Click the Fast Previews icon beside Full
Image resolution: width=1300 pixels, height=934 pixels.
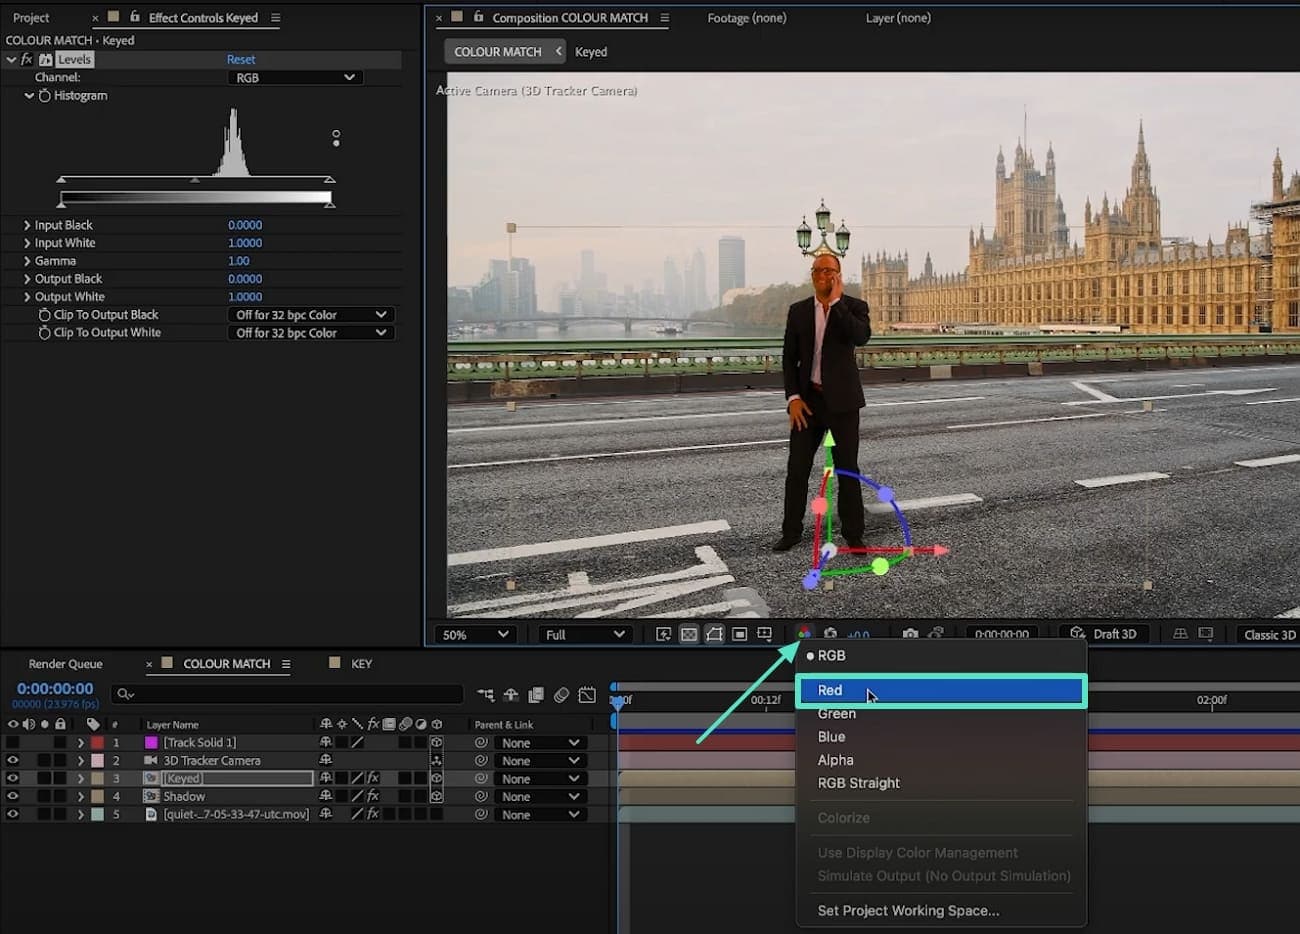pos(663,634)
